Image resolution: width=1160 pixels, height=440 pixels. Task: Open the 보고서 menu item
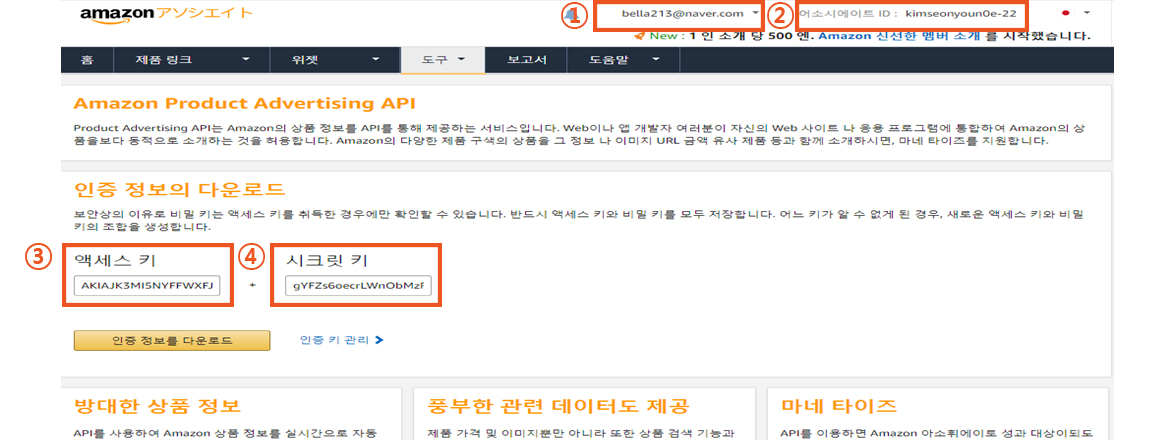(x=526, y=60)
